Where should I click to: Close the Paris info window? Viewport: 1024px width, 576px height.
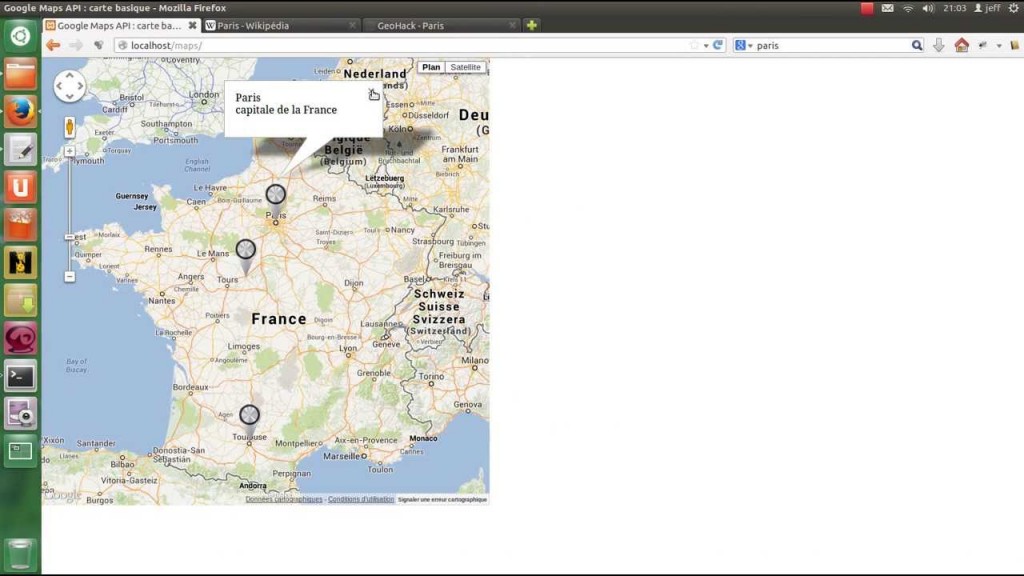[x=371, y=91]
